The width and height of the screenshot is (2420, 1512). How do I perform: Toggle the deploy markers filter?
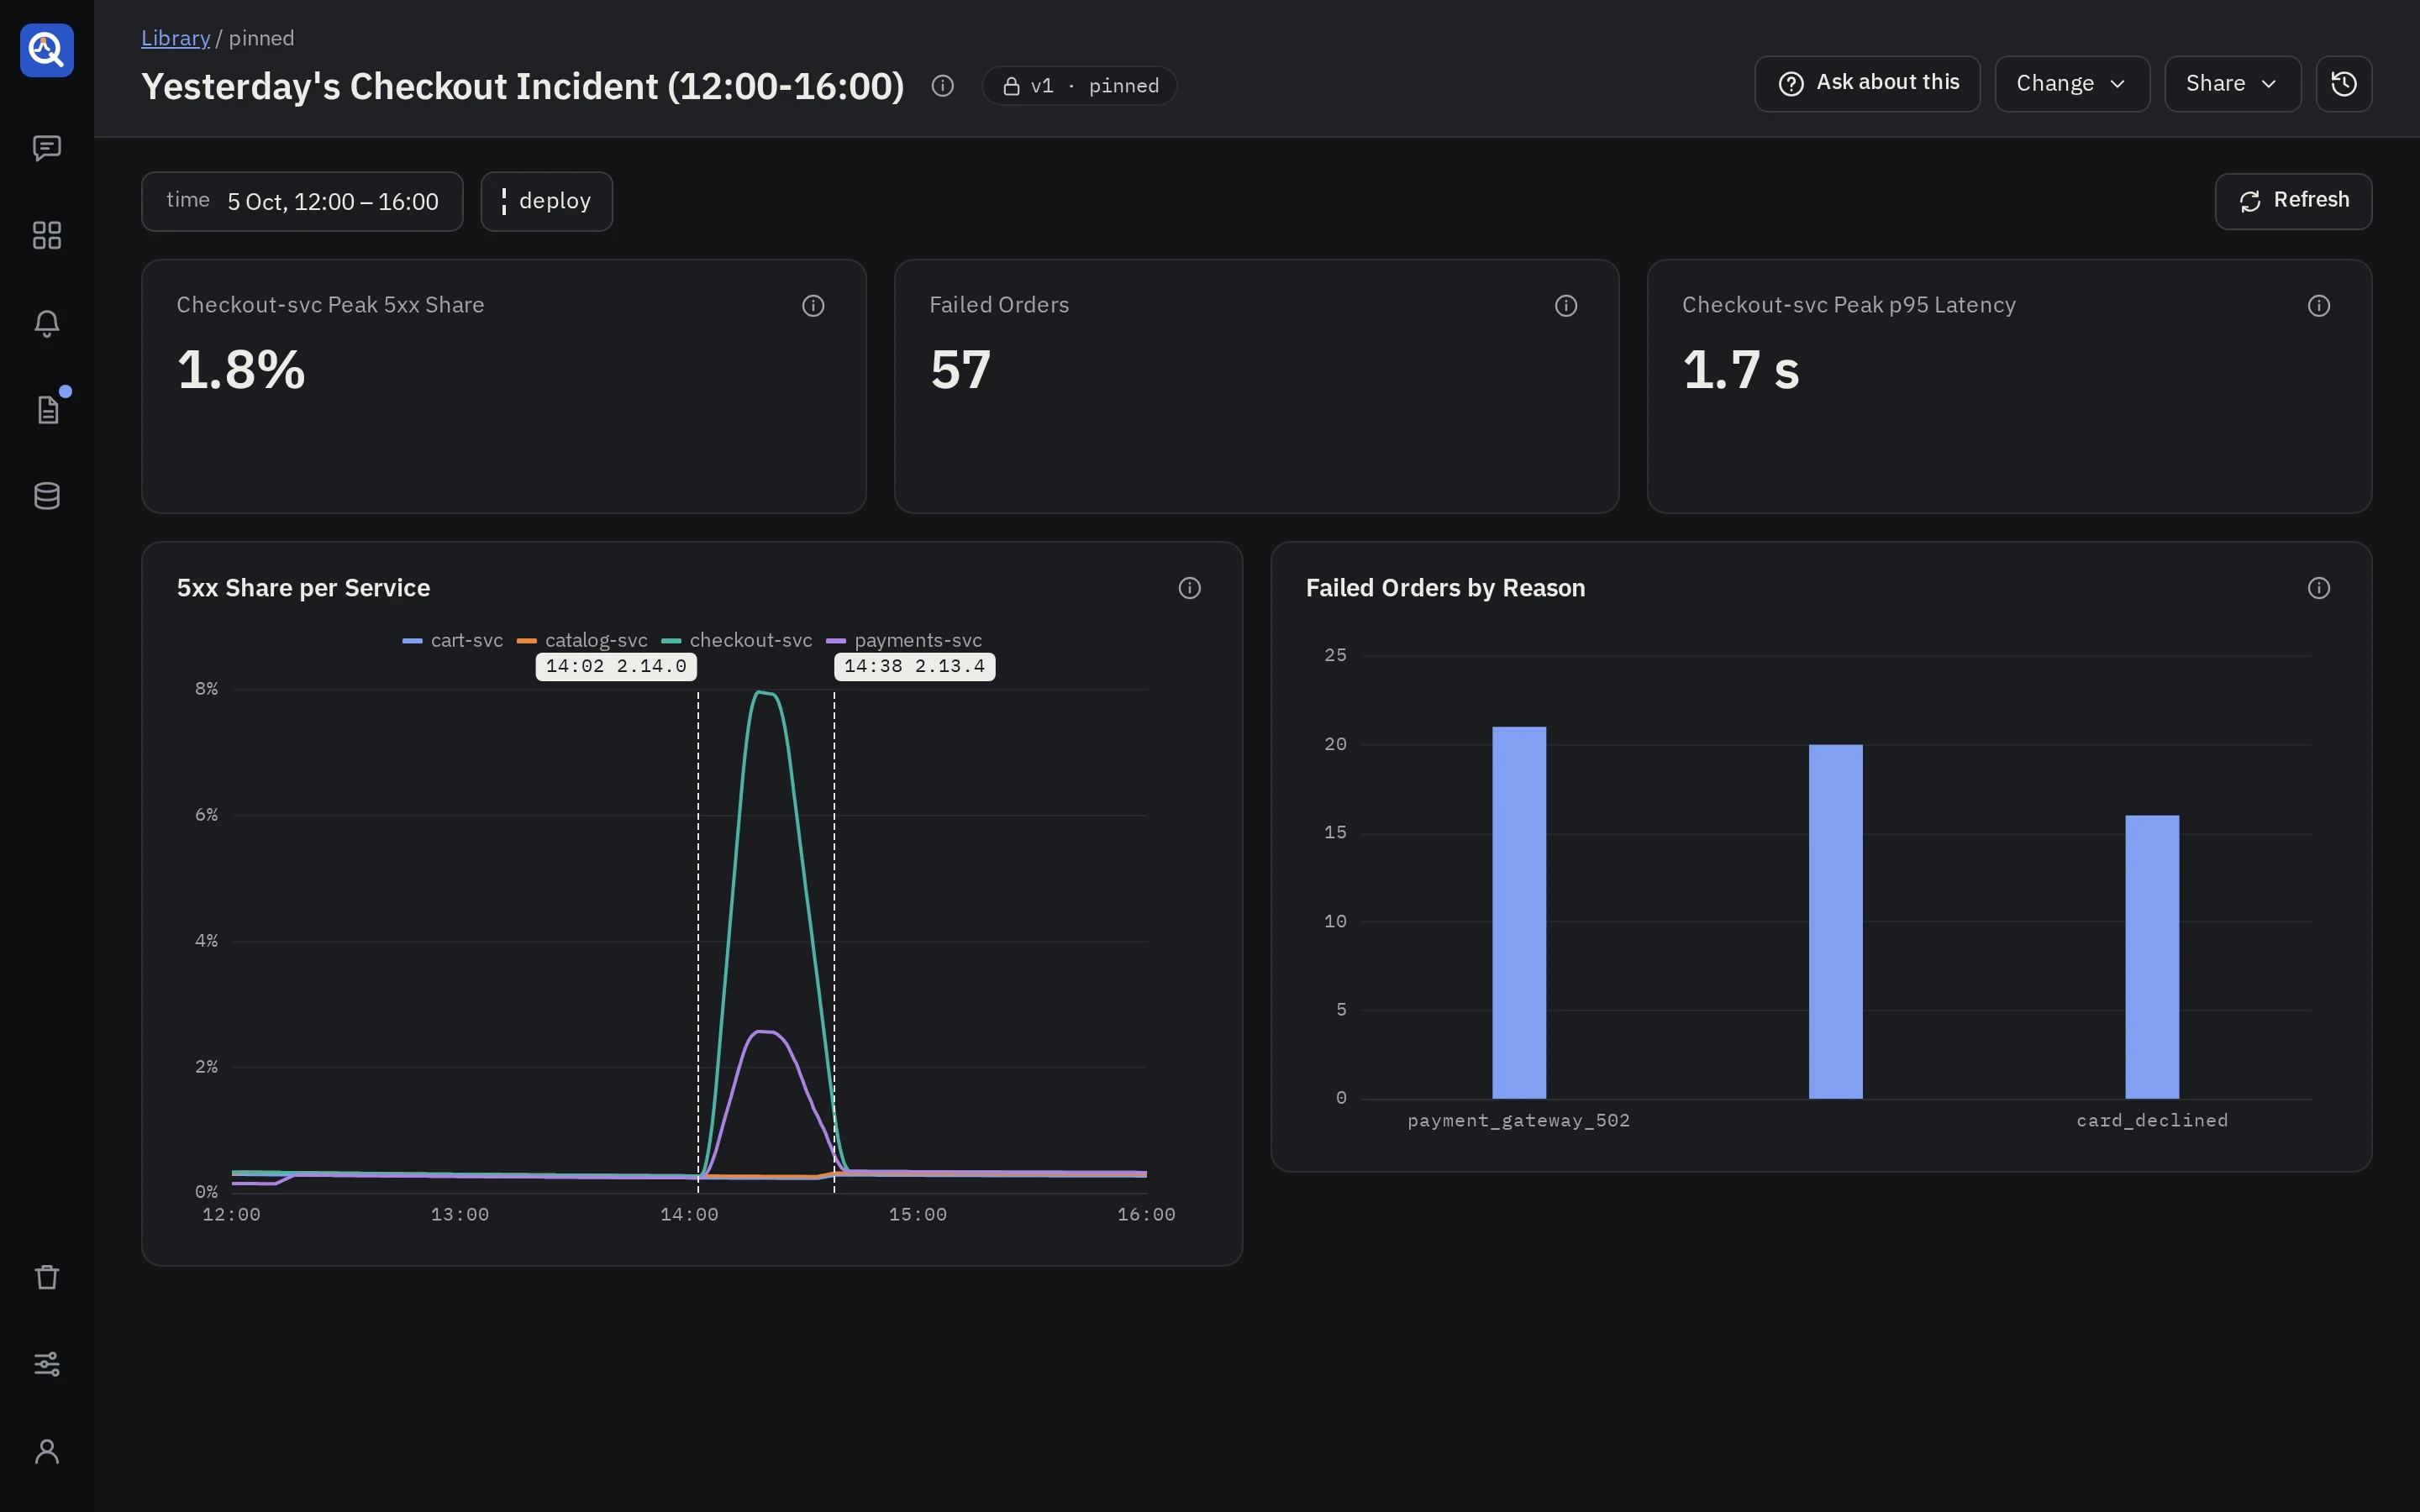[x=546, y=202]
